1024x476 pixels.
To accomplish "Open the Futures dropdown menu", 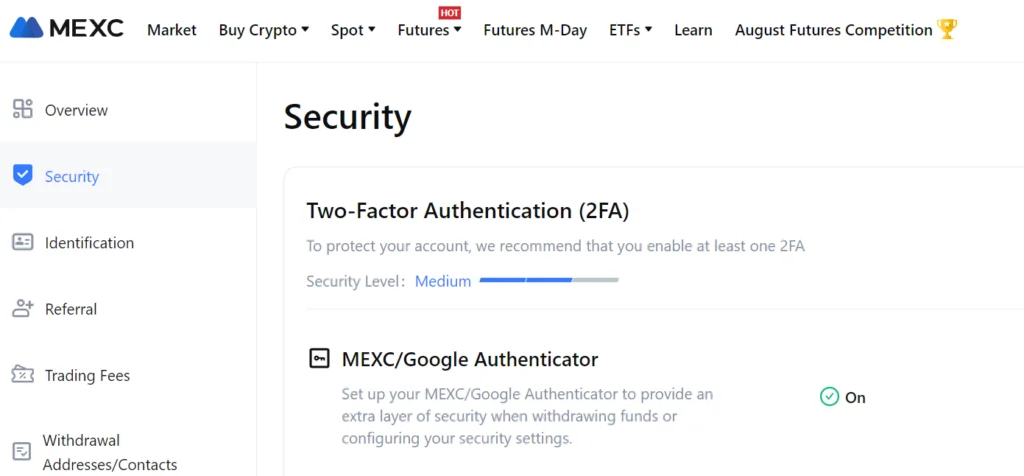I will point(430,30).
